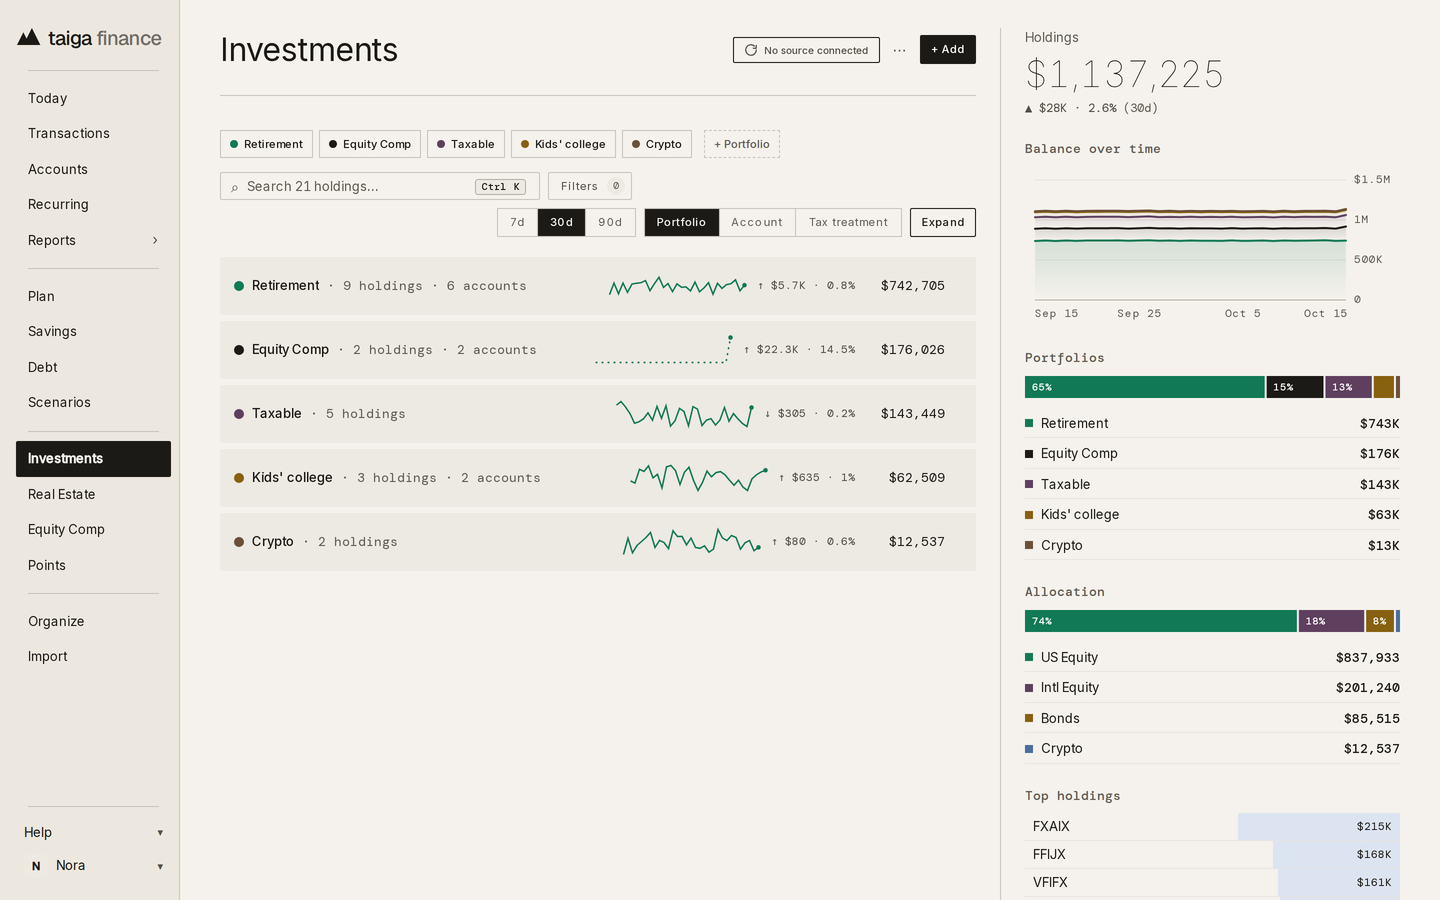The image size is (1440, 900).
Task: Click the magnifier icon in holdings search
Action: [x=235, y=187]
